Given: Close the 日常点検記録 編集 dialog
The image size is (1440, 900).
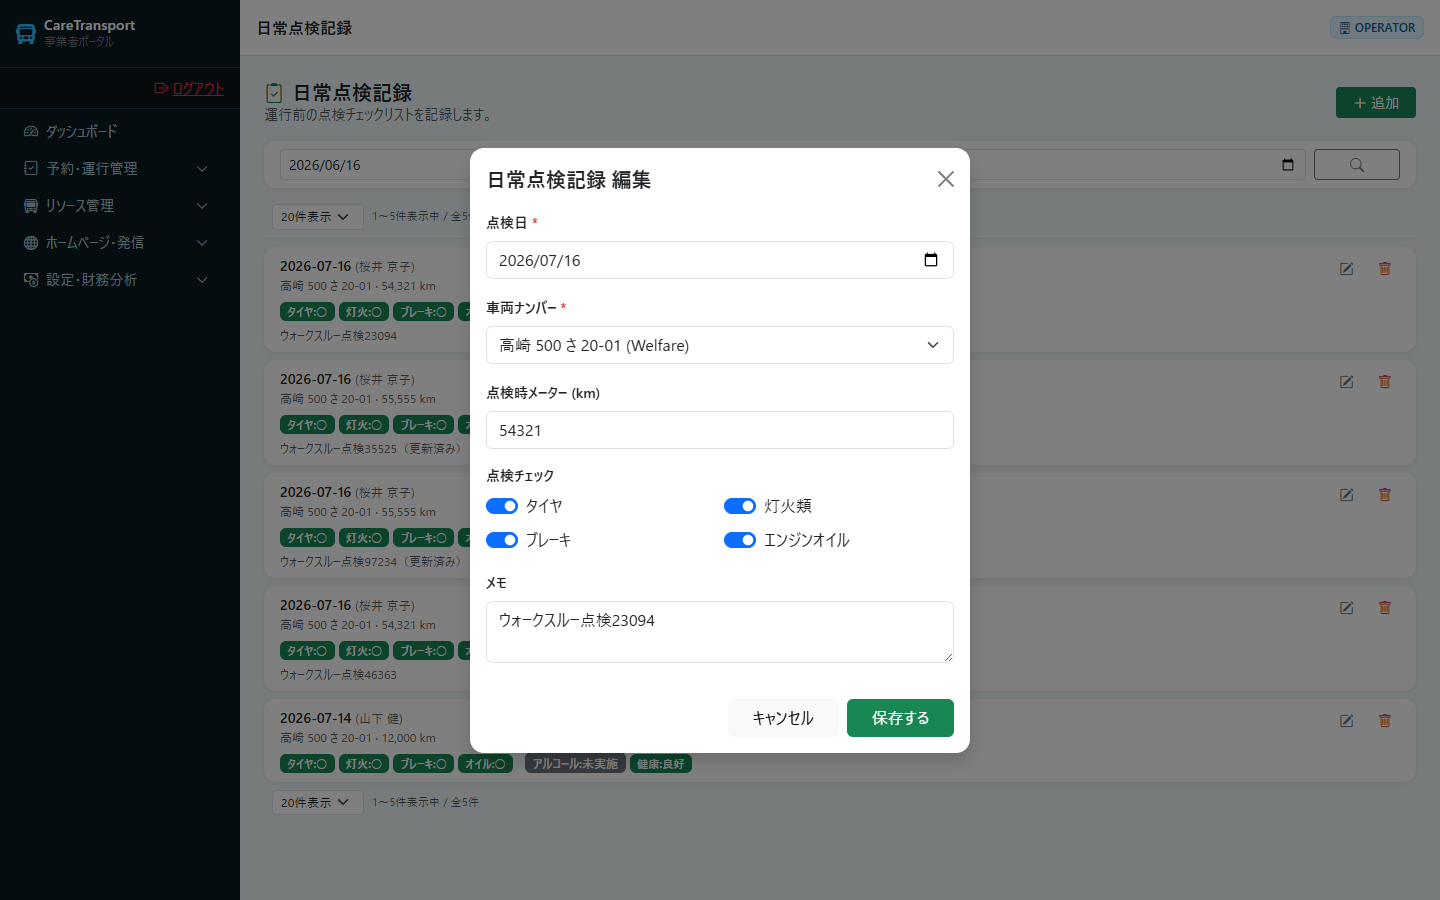Looking at the screenshot, I should [946, 179].
